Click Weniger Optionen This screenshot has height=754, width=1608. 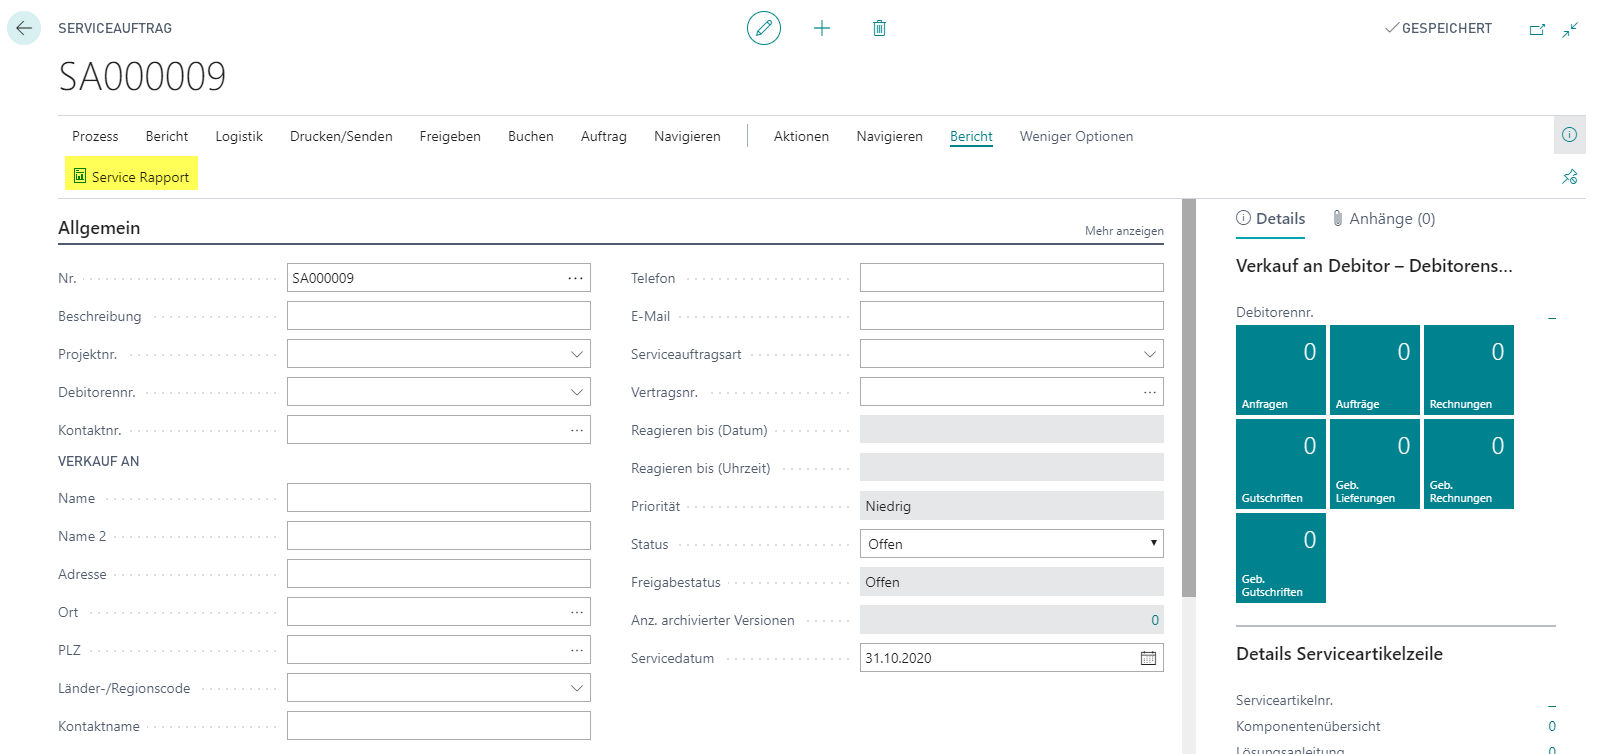point(1076,136)
